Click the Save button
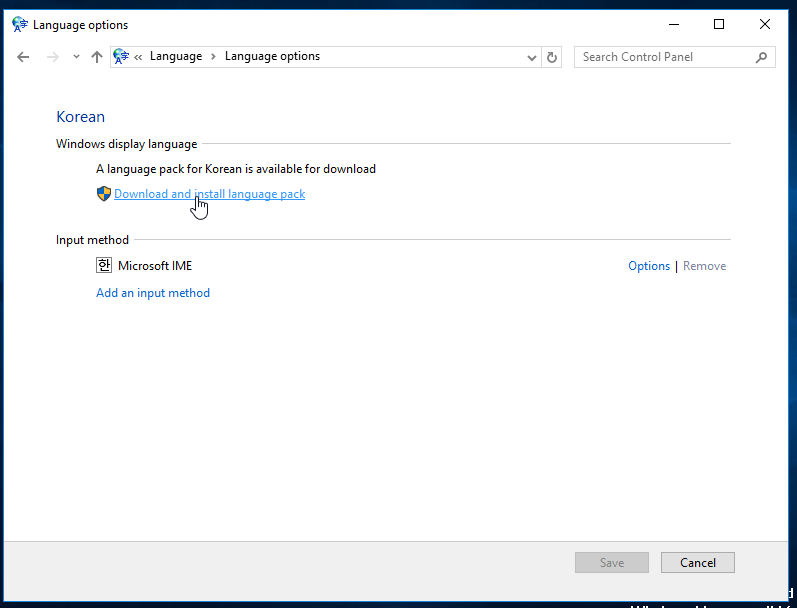Image resolution: width=797 pixels, height=608 pixels. 612,563
